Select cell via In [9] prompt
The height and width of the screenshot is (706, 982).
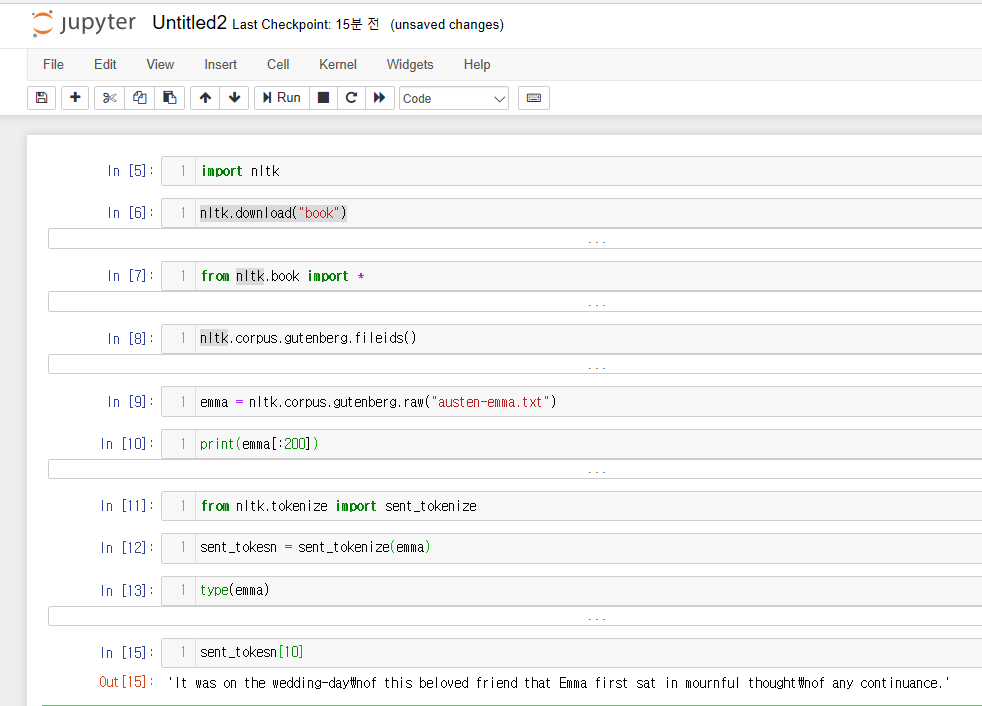[x=130, y=402]
